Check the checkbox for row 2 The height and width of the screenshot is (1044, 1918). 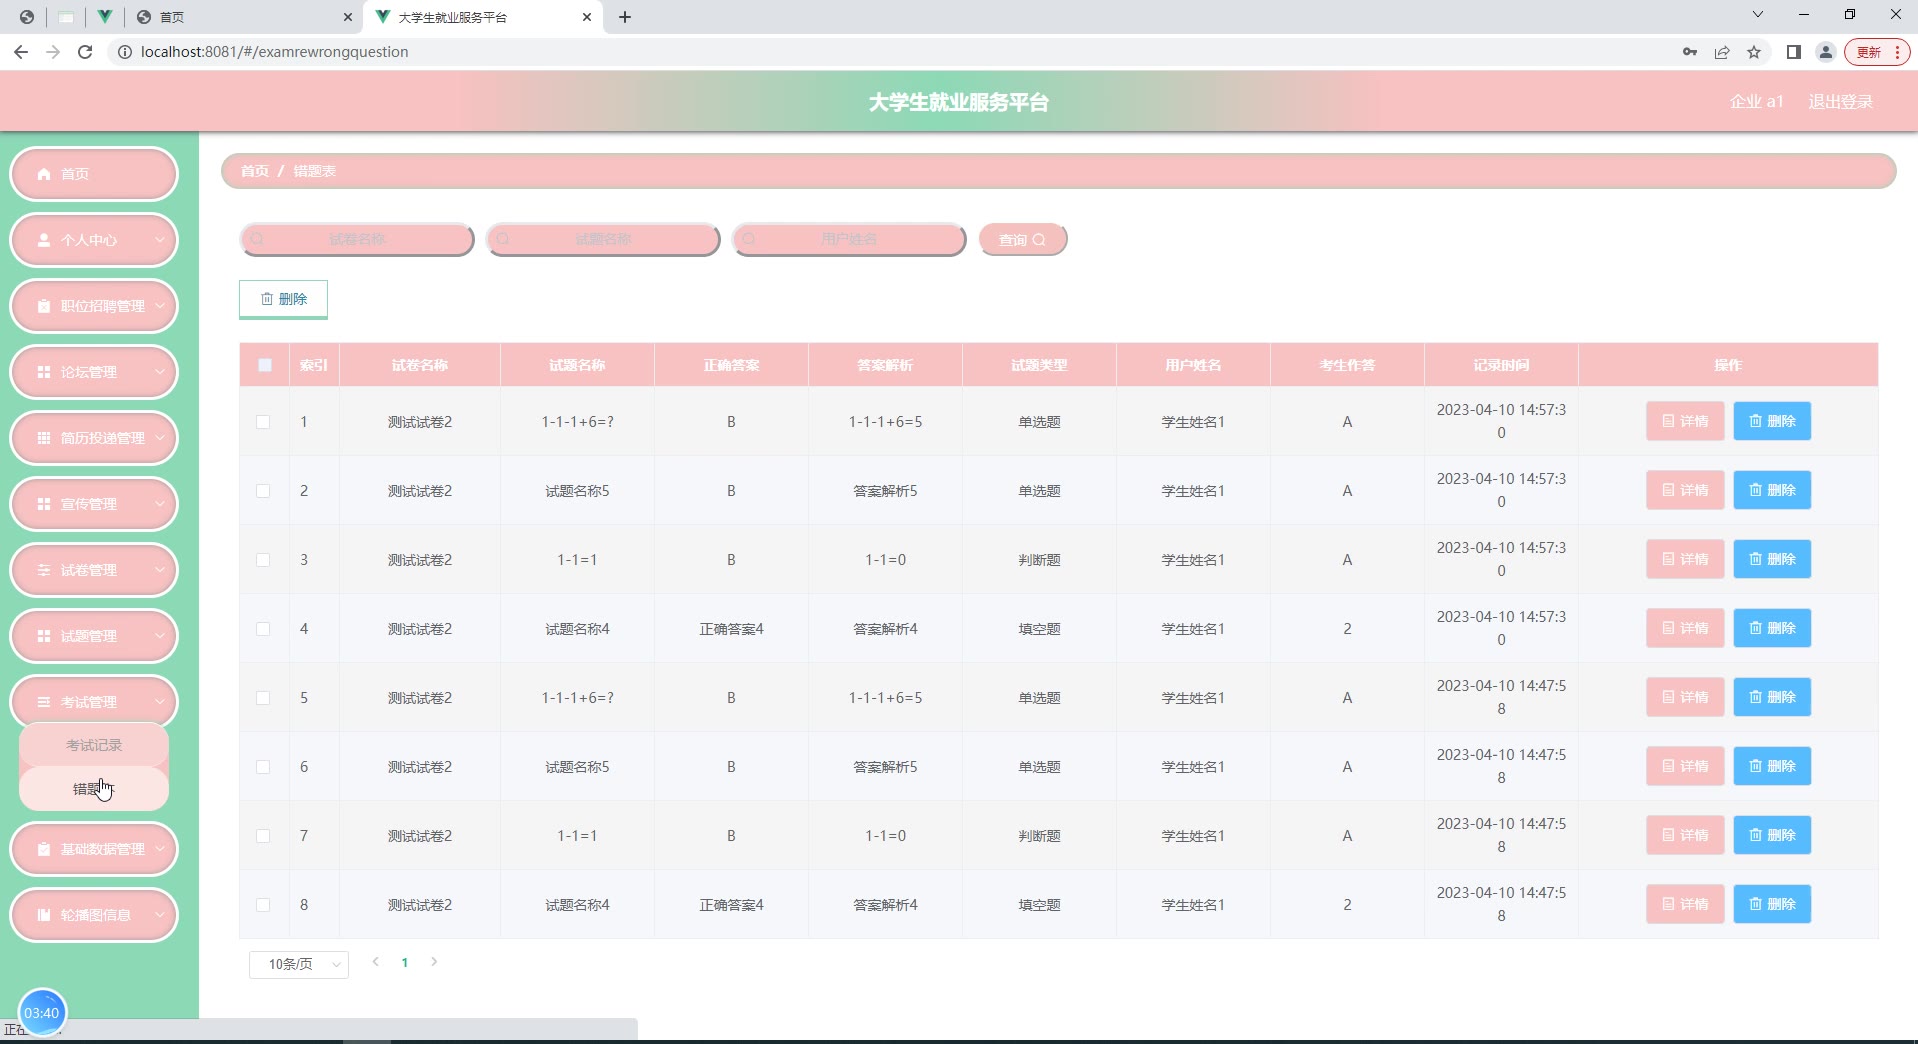coord(263,491)
